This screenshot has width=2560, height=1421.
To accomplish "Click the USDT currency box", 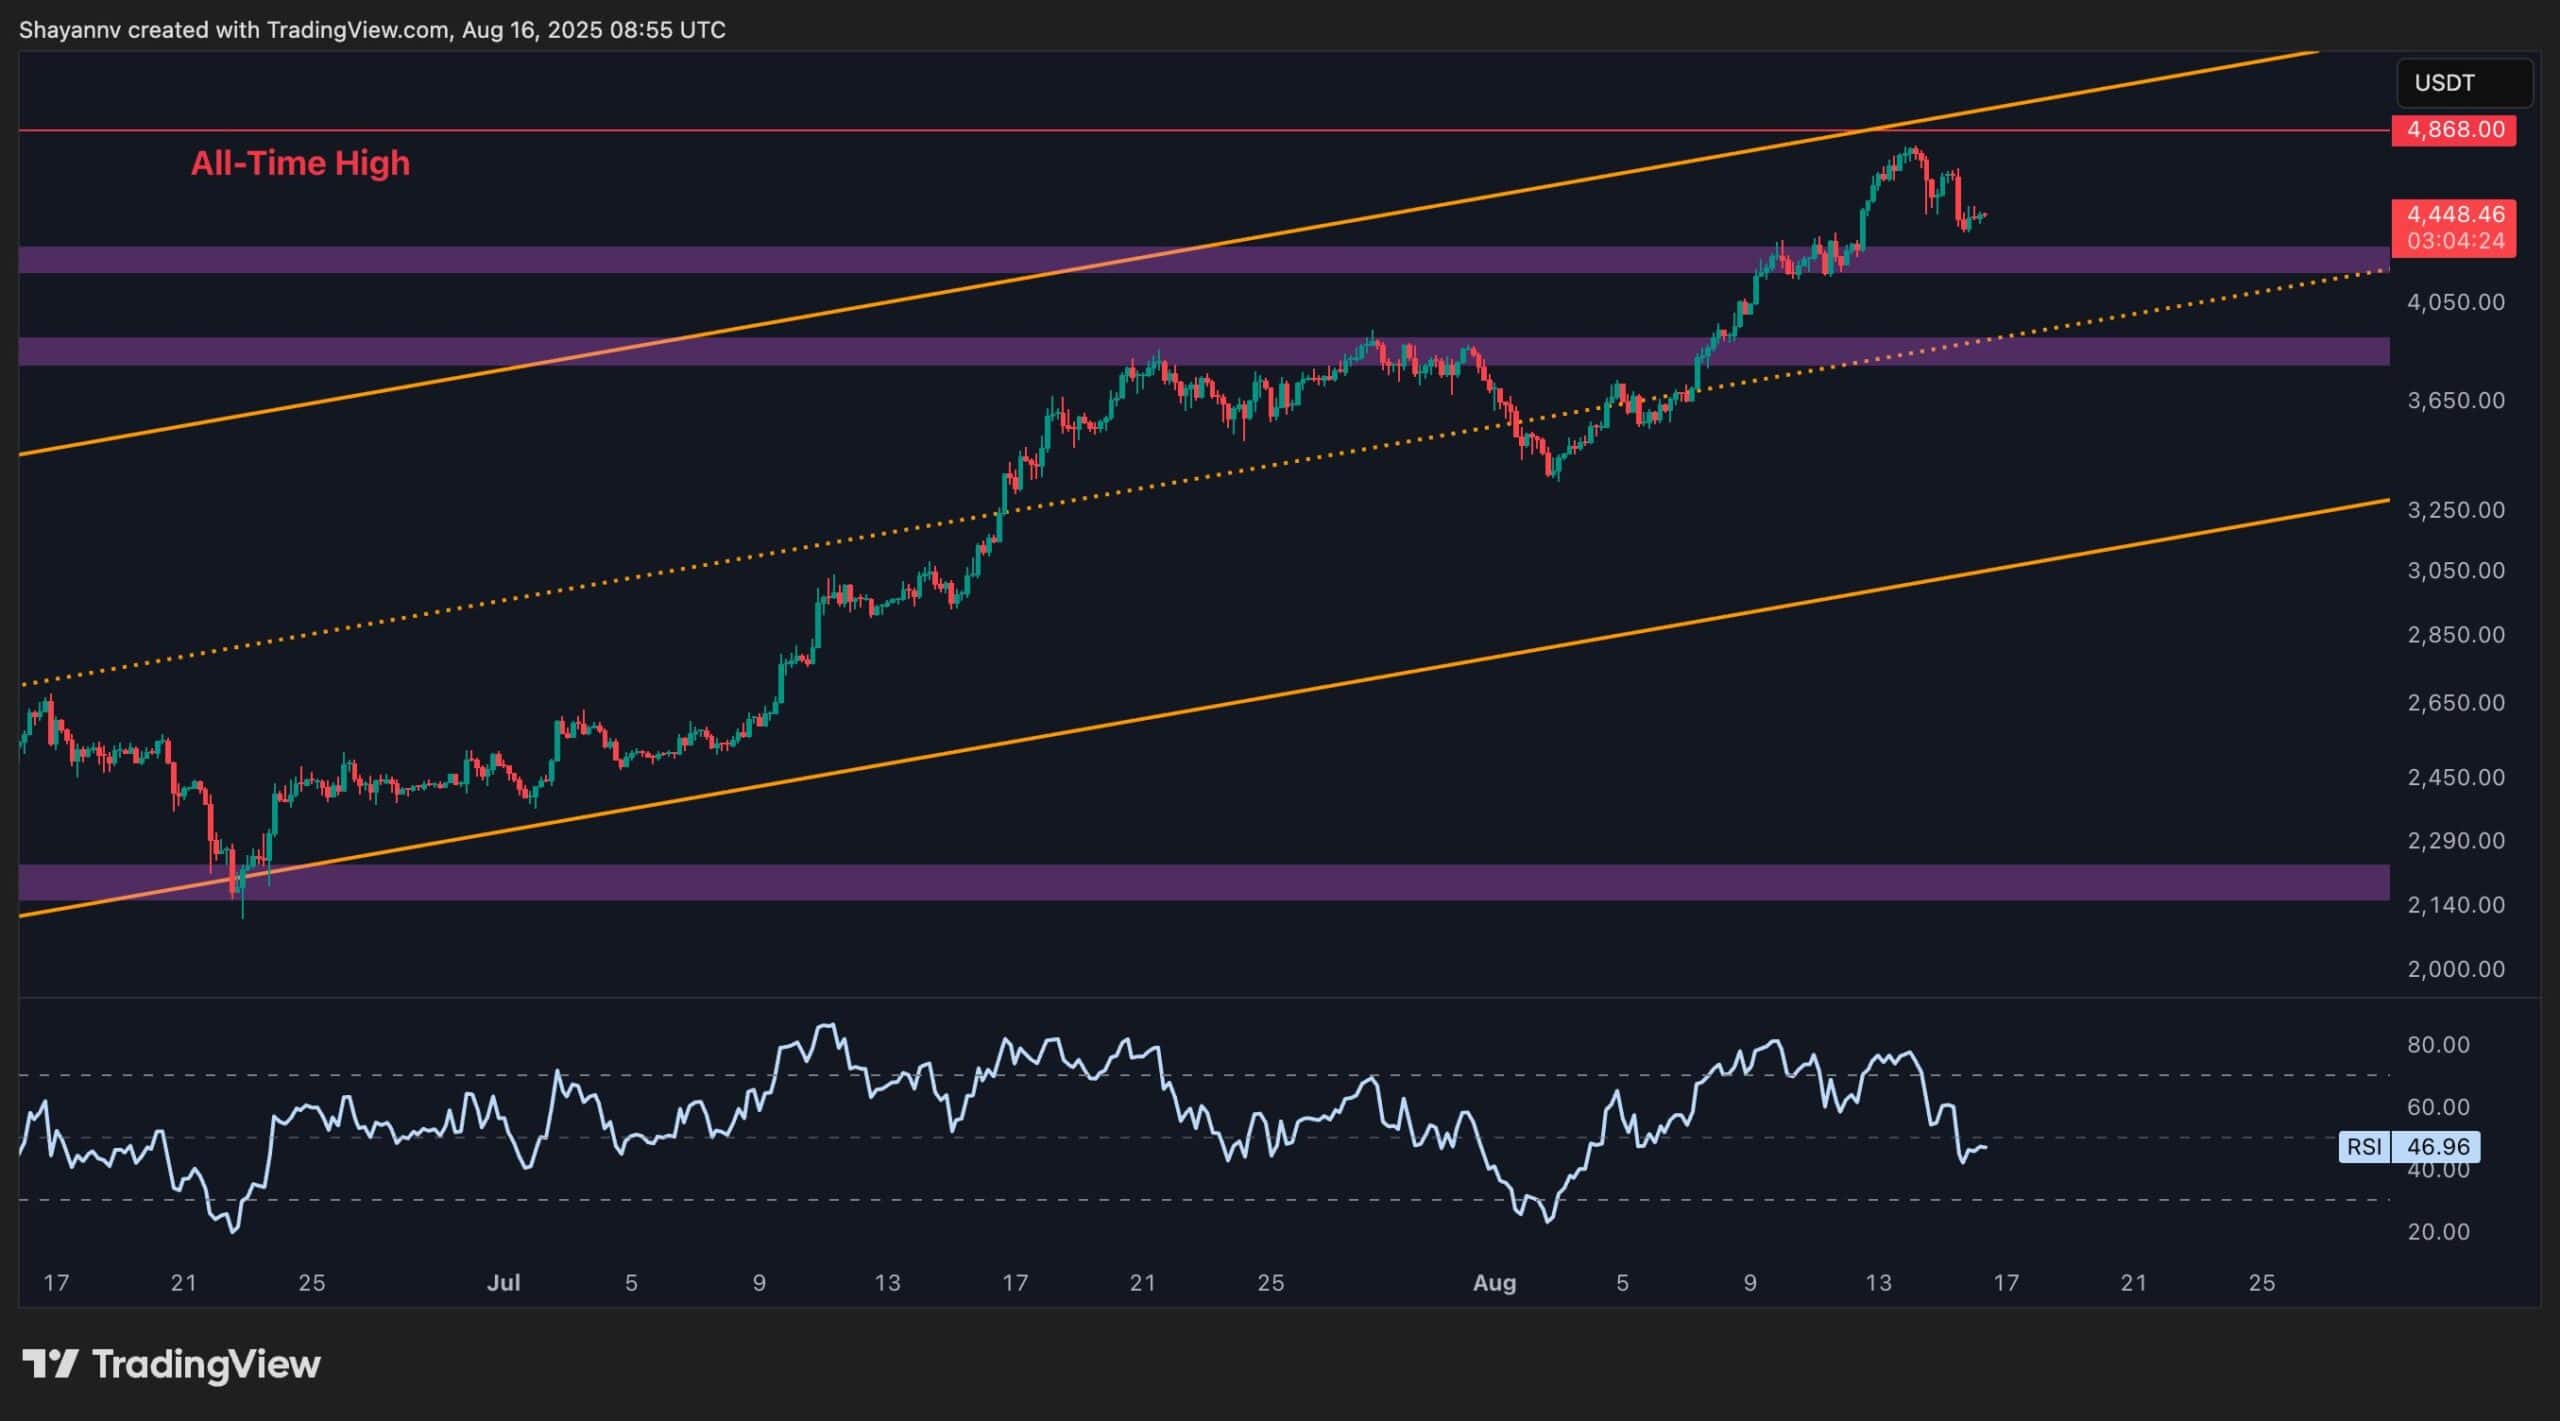I will [x=2464, y=83].
